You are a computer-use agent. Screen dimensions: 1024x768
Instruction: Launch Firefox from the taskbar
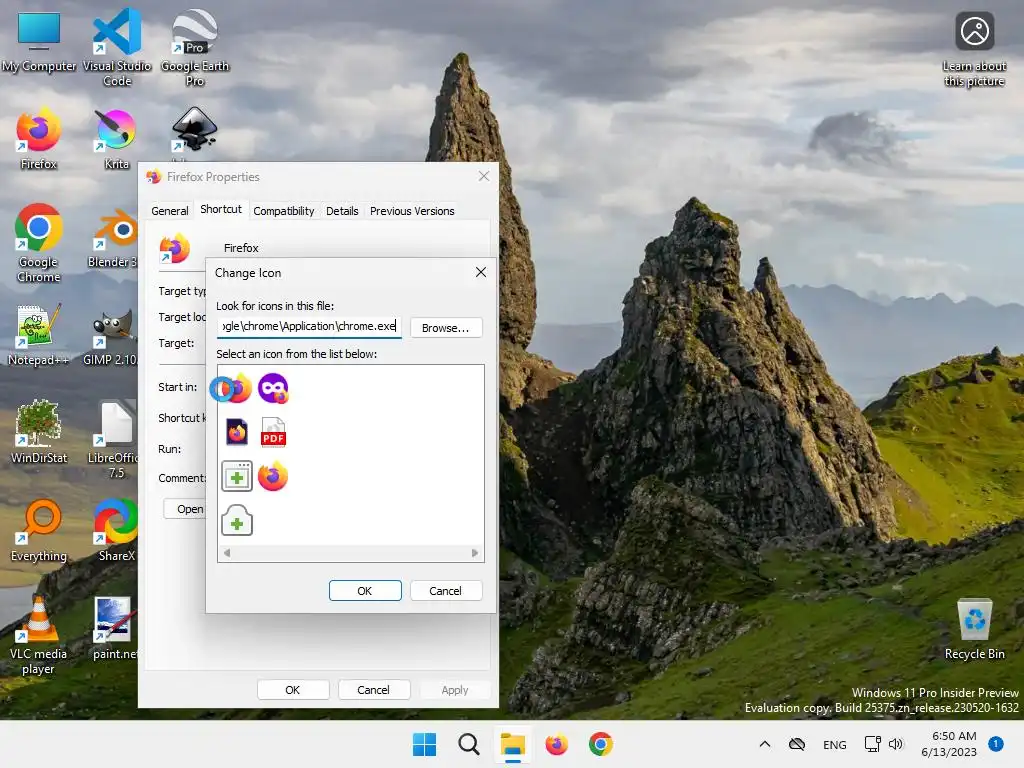click(x=556, y=744)
